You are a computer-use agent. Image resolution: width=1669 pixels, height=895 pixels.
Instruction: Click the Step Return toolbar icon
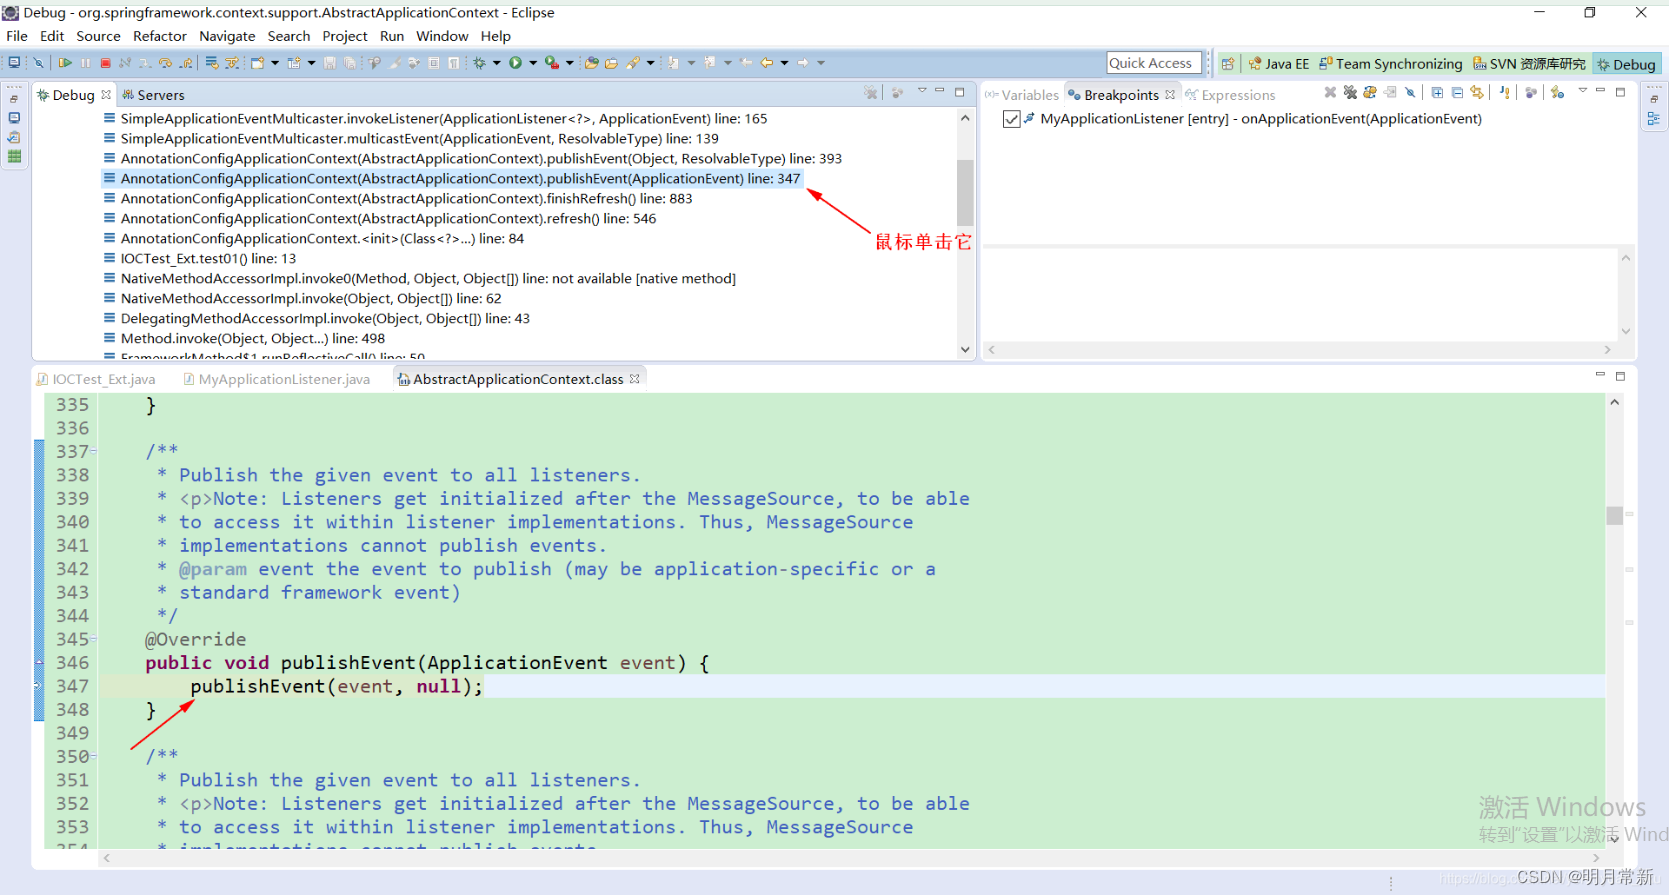[x=185, y=63]
